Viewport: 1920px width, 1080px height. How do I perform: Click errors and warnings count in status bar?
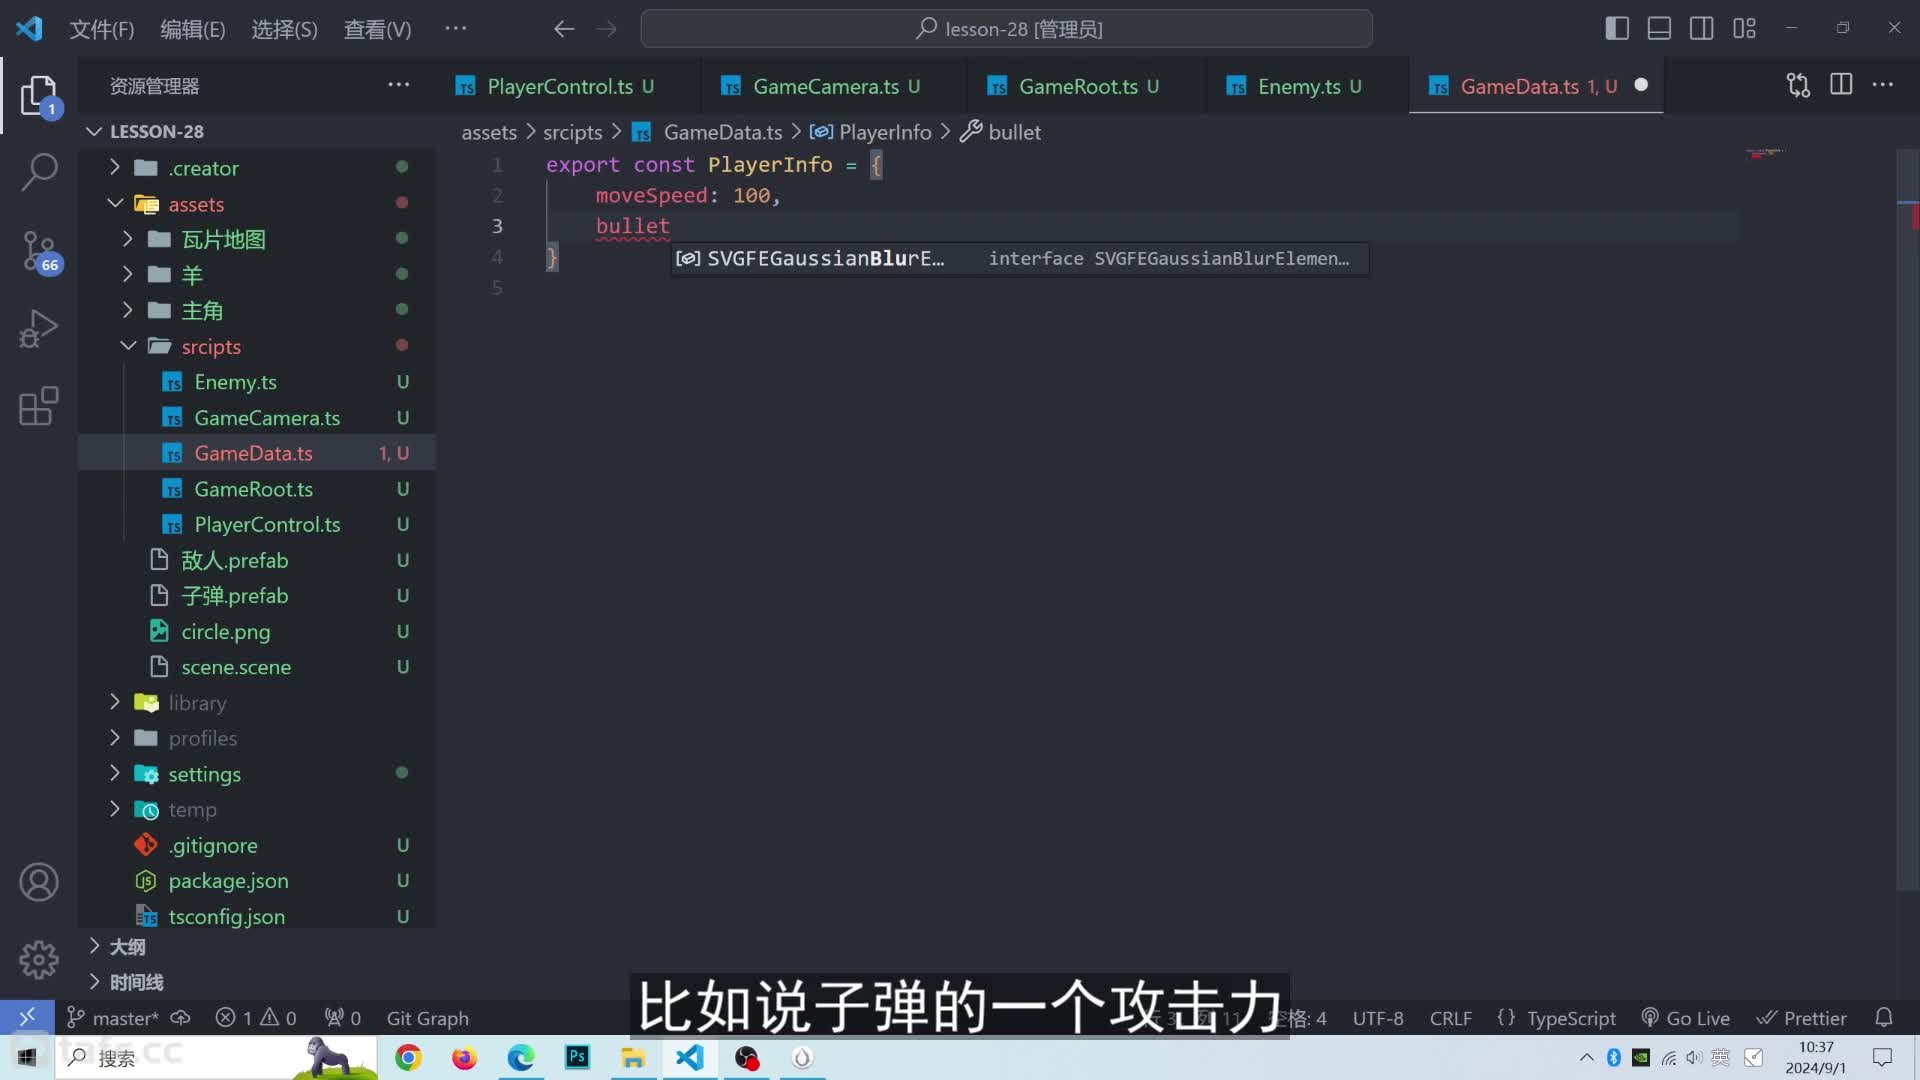coord(256,1018)
